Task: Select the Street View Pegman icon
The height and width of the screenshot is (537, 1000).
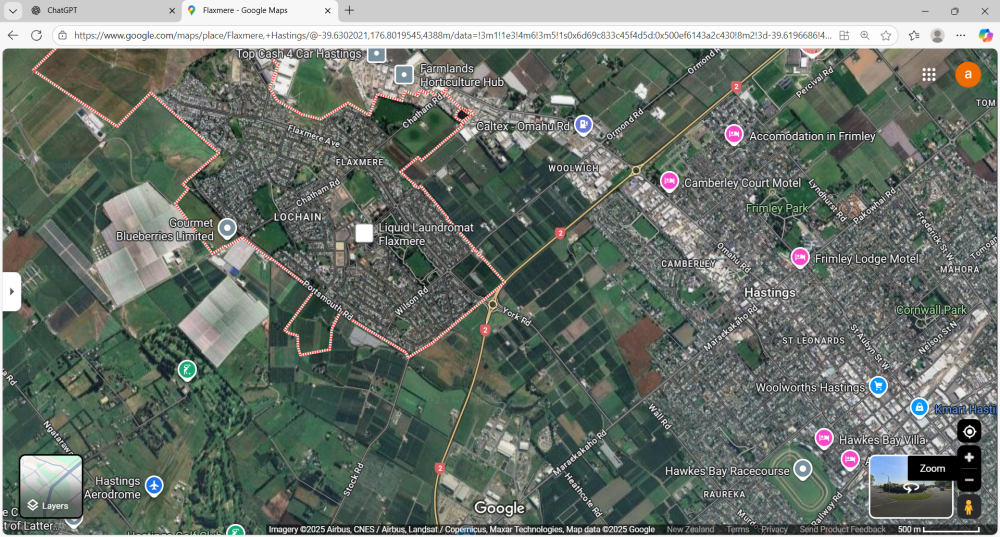Action: point(969,507)
